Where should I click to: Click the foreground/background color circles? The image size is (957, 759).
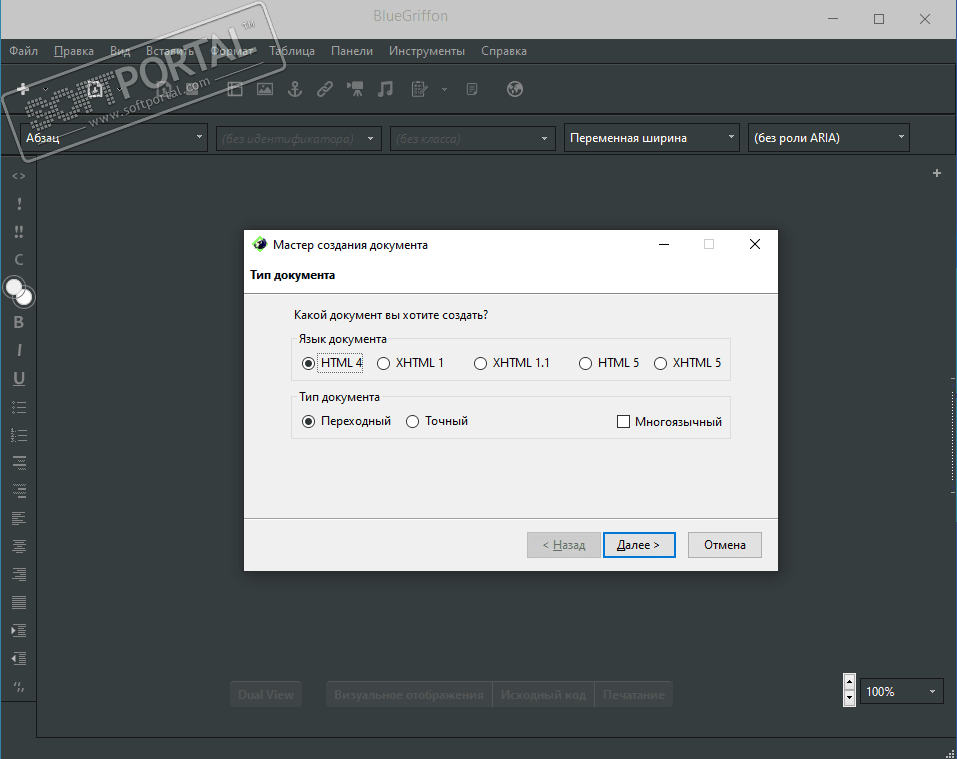pyautogui.click(x=19, y=292)
